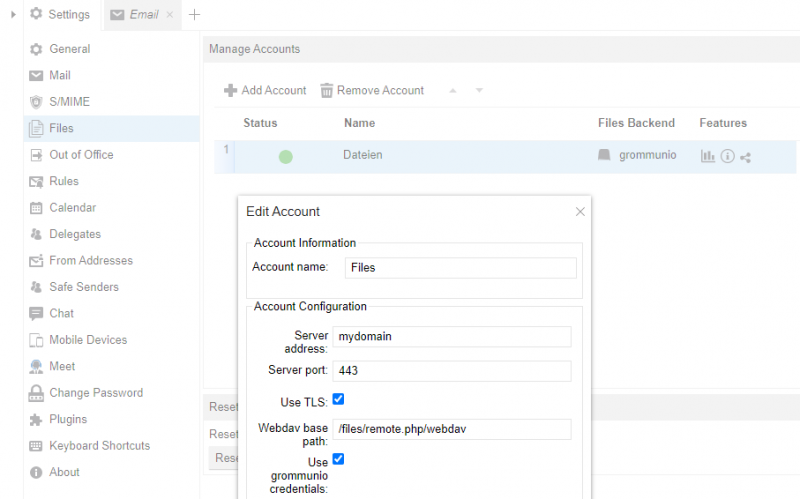Close the Email tab with its X

[169, 15]
